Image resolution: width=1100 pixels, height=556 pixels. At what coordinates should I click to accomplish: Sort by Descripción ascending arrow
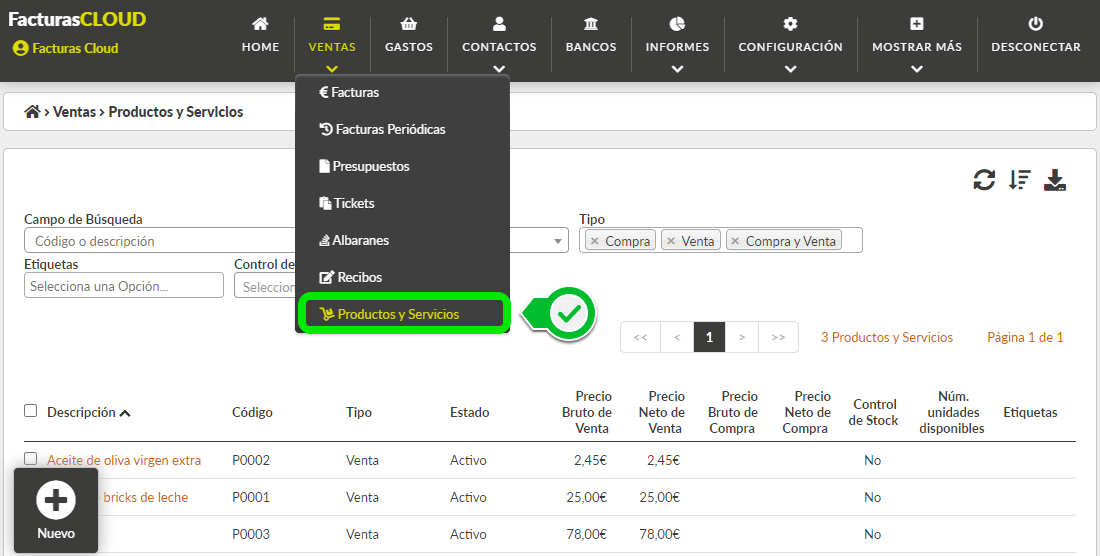(125, 413)
